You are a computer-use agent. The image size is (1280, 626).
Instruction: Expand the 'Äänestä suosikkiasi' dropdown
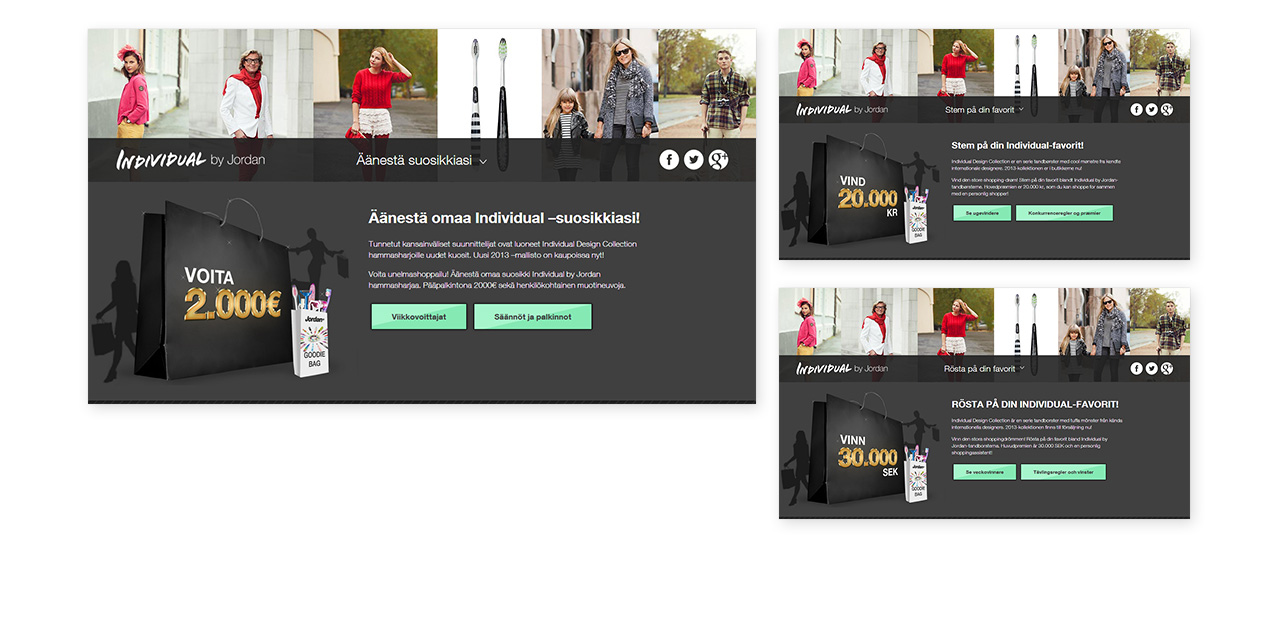tap(422, 160)
